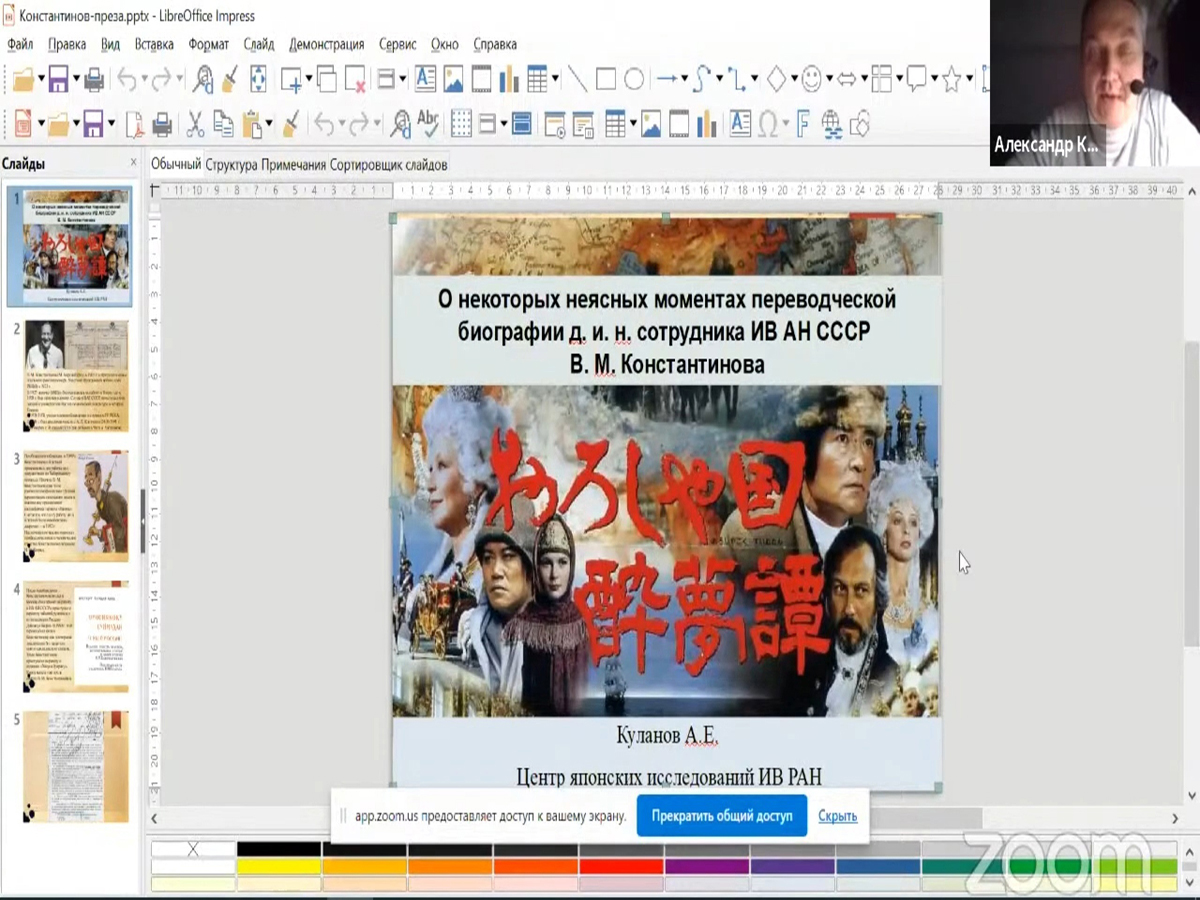Select the Ellipse drawing tool
Viewport: 1200px width, 900px height.
(x=634, y=78)
